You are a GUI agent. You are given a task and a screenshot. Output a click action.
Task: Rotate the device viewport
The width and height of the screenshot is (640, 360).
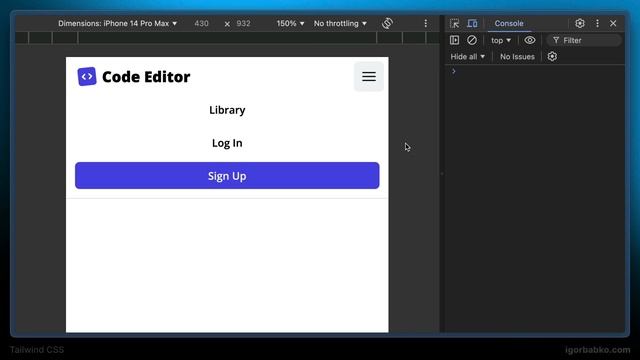tap(387, 23)
